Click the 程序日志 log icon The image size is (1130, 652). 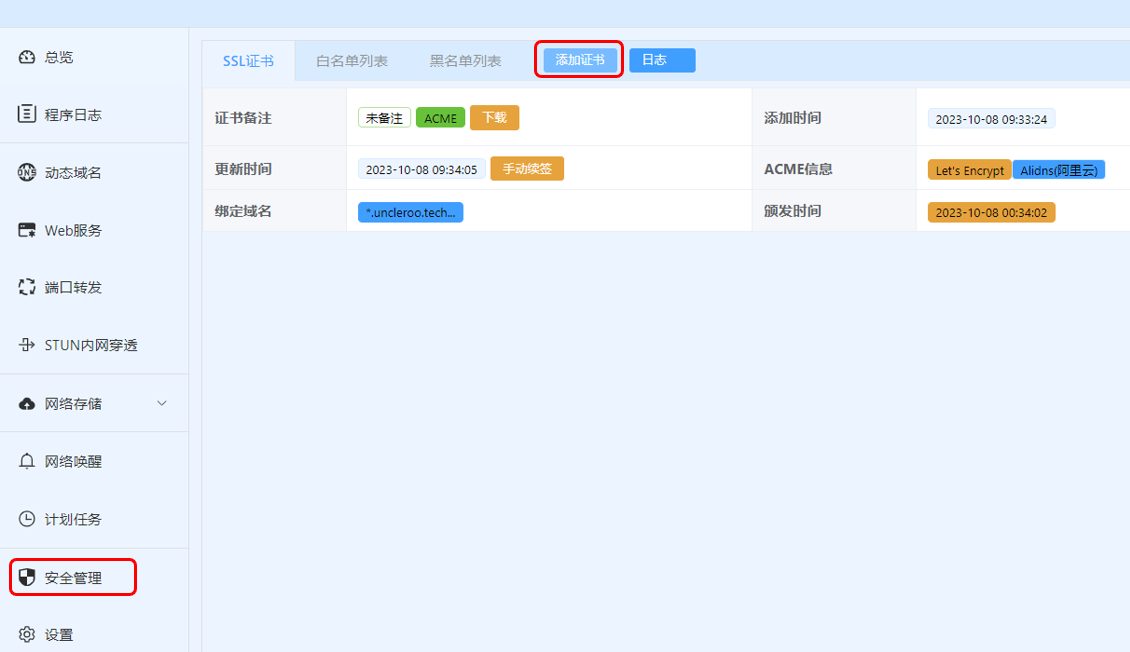click(x=27, y=114)
